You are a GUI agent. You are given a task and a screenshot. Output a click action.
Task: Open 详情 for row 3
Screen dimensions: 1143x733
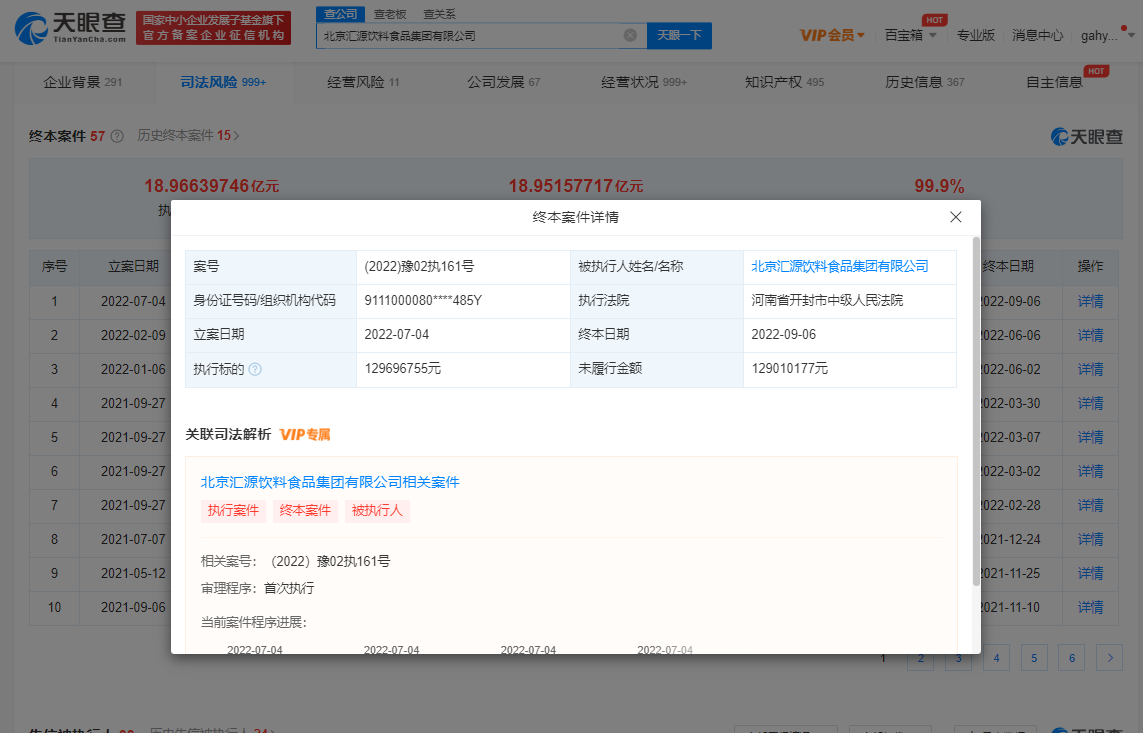click(1091, 369)
